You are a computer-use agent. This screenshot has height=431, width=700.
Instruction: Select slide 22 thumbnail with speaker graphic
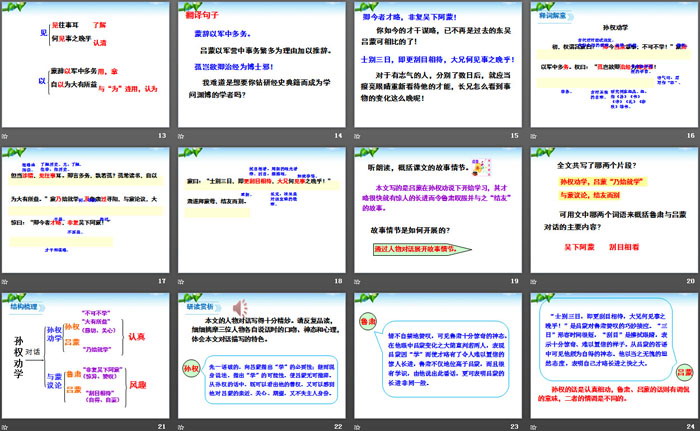(262, 356)
